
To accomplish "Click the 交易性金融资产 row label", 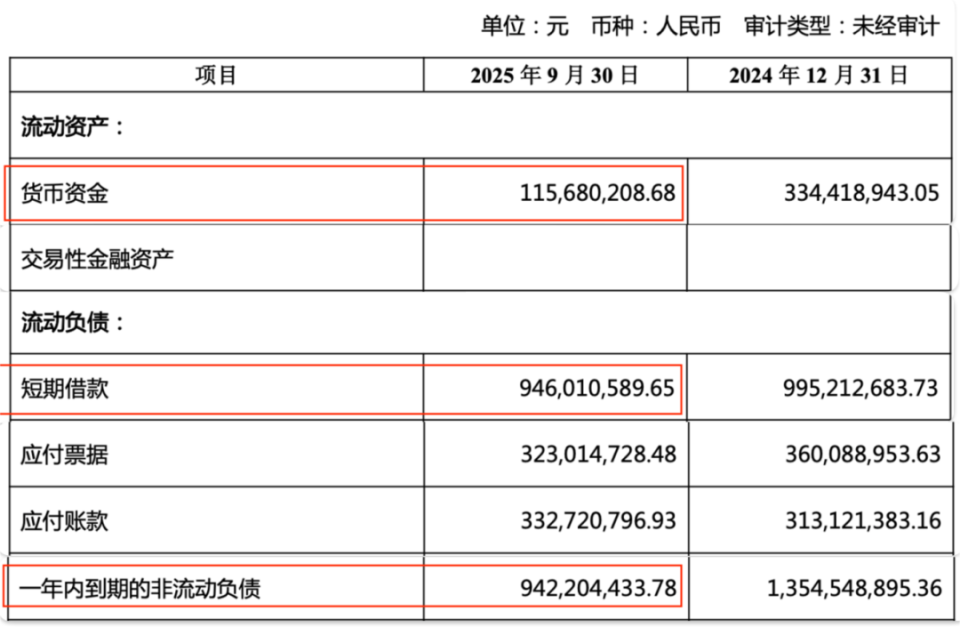I will 98,259.
